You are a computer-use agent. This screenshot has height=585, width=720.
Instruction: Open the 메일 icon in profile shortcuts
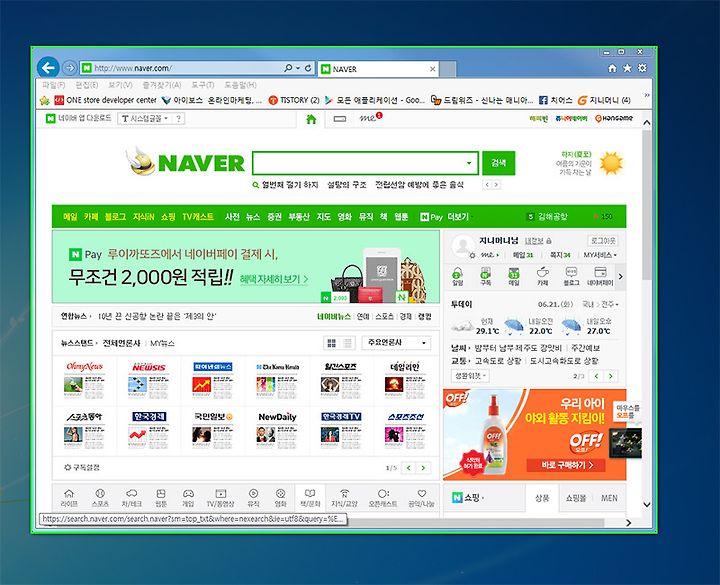point(514,276)
